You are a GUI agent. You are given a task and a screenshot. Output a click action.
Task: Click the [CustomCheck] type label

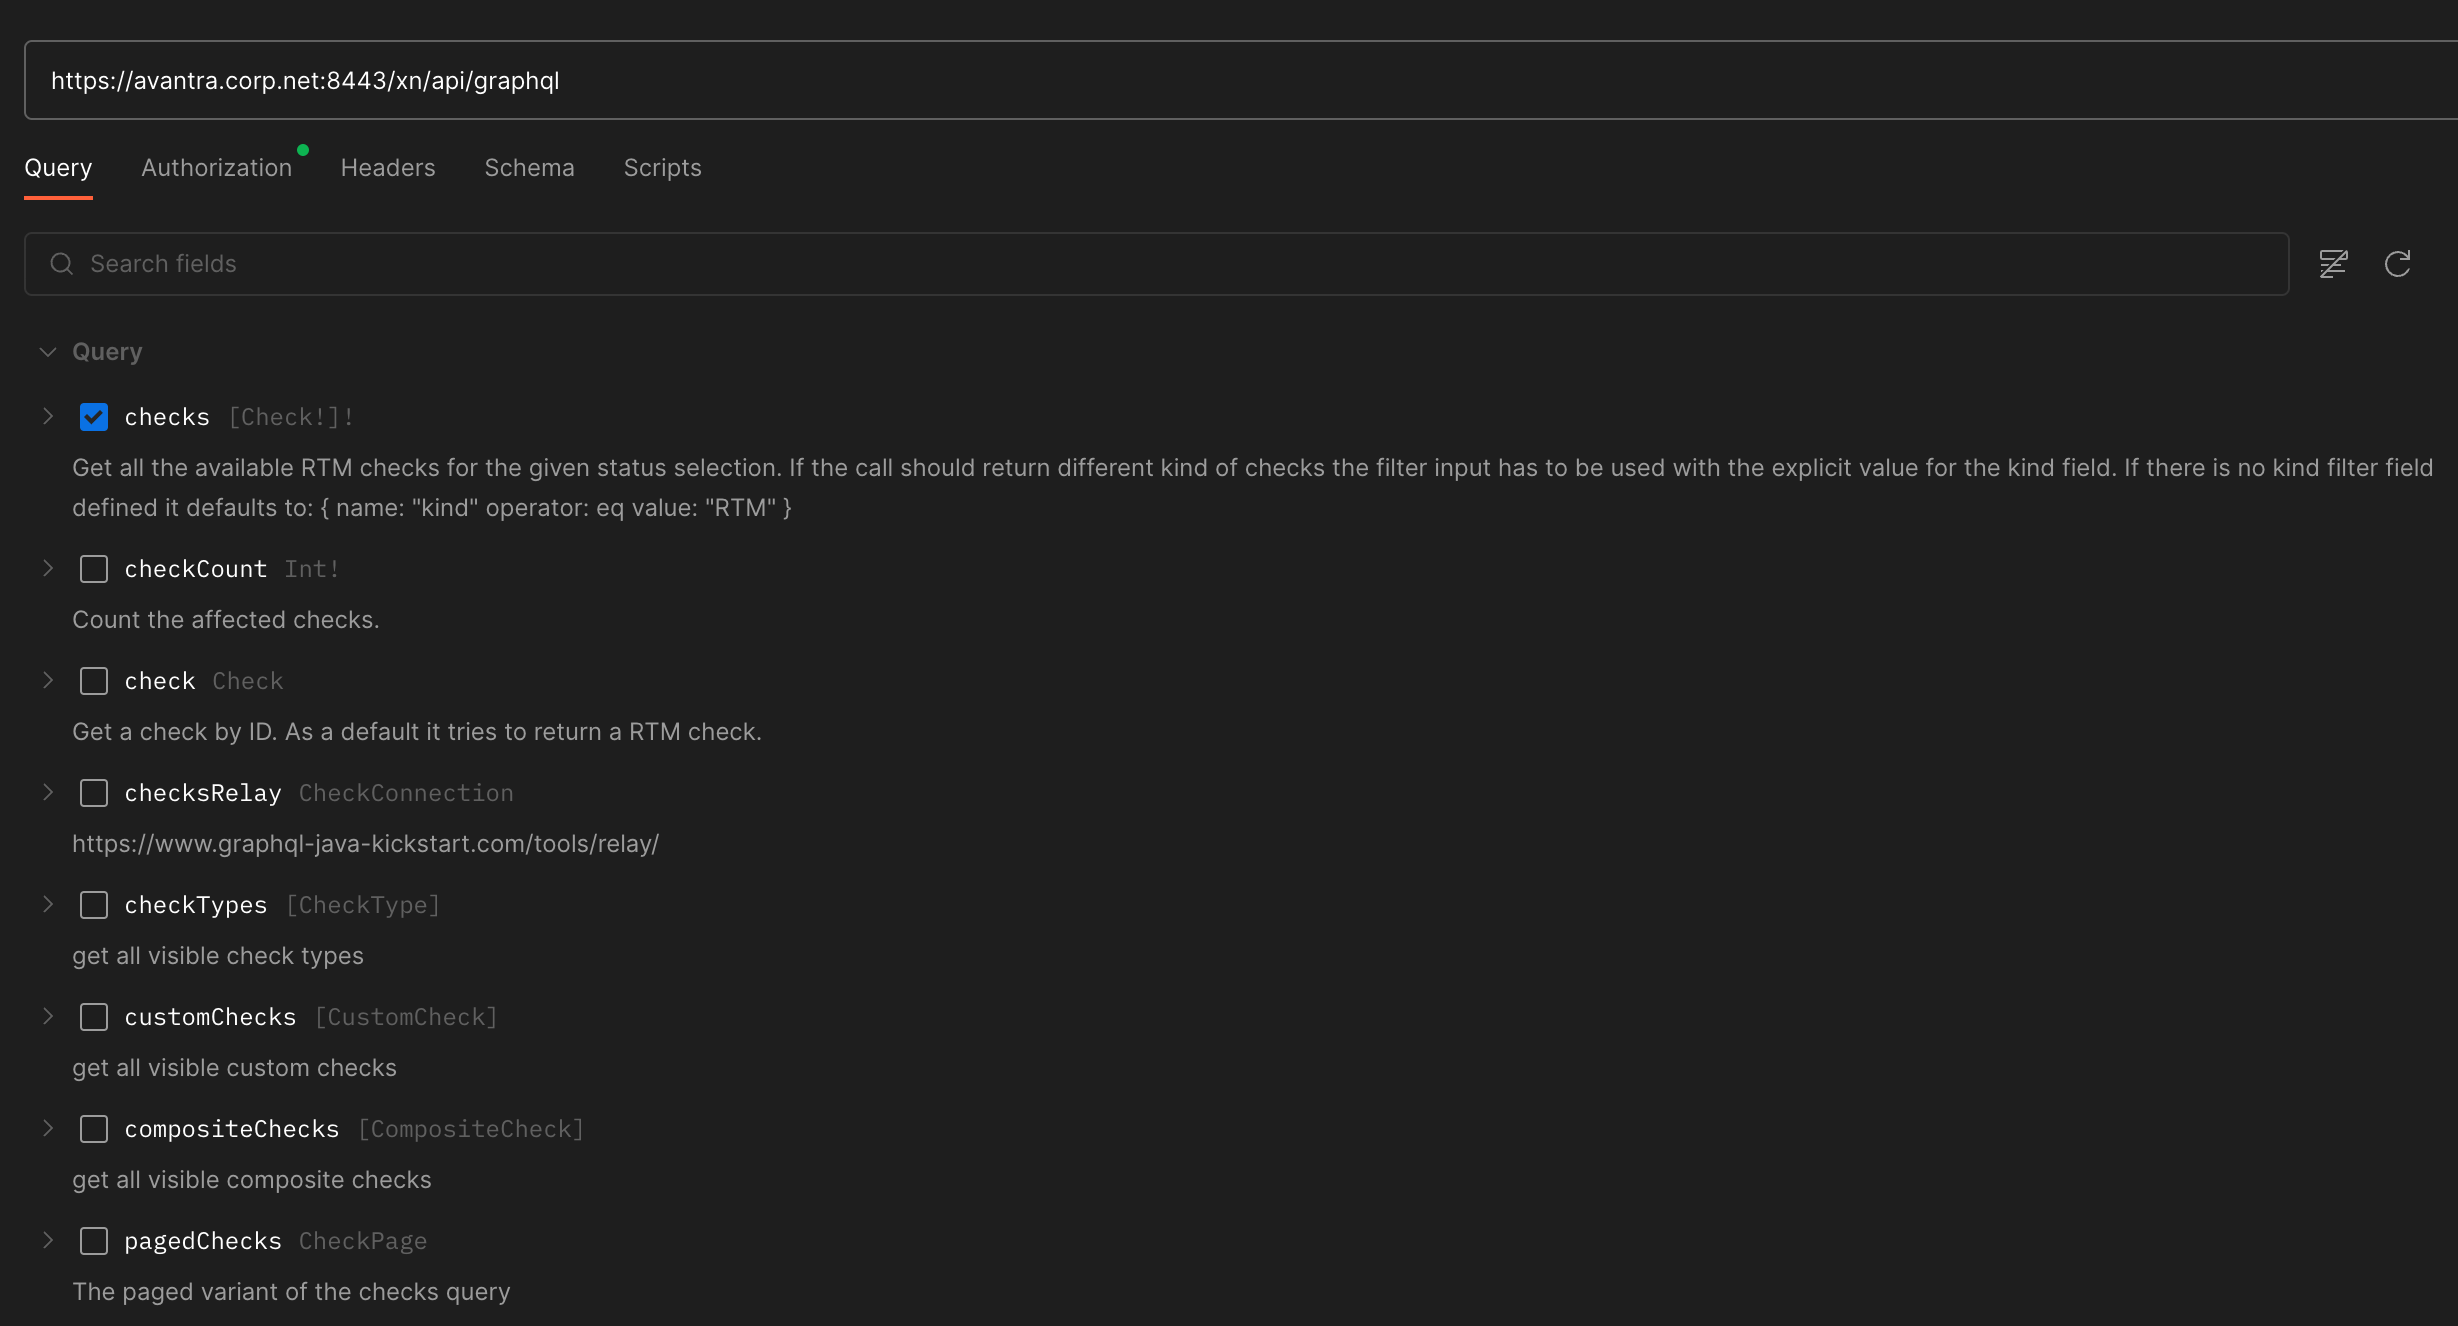pyautogui.click(x=406, y=1017)
